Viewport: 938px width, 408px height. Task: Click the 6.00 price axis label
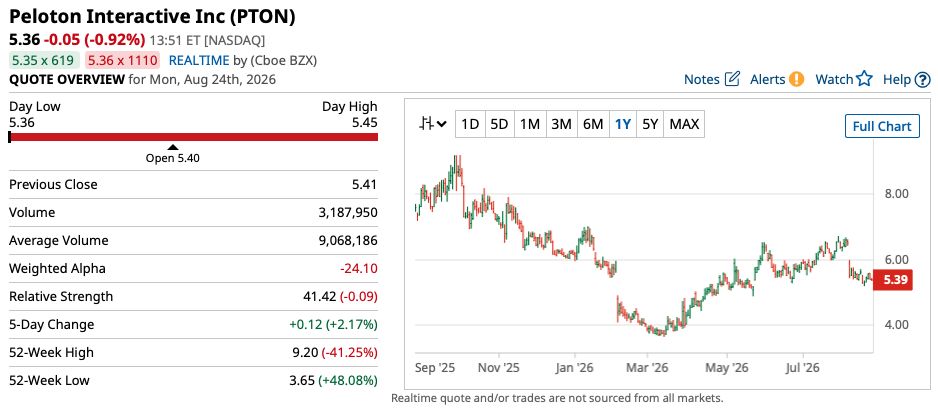pos(896,260)
